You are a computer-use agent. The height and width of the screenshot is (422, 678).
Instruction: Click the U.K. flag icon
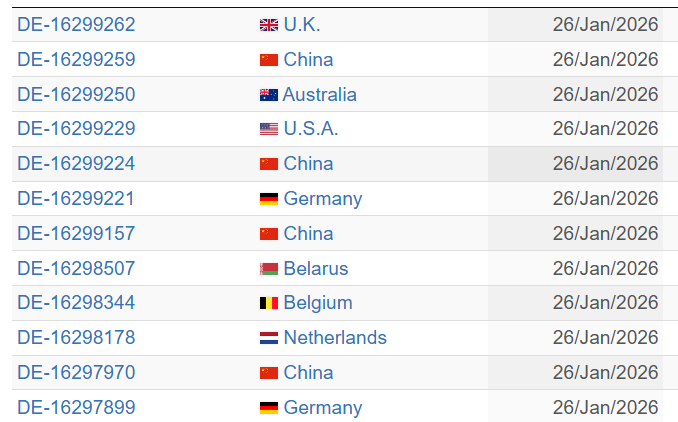[x=268, y=25]
